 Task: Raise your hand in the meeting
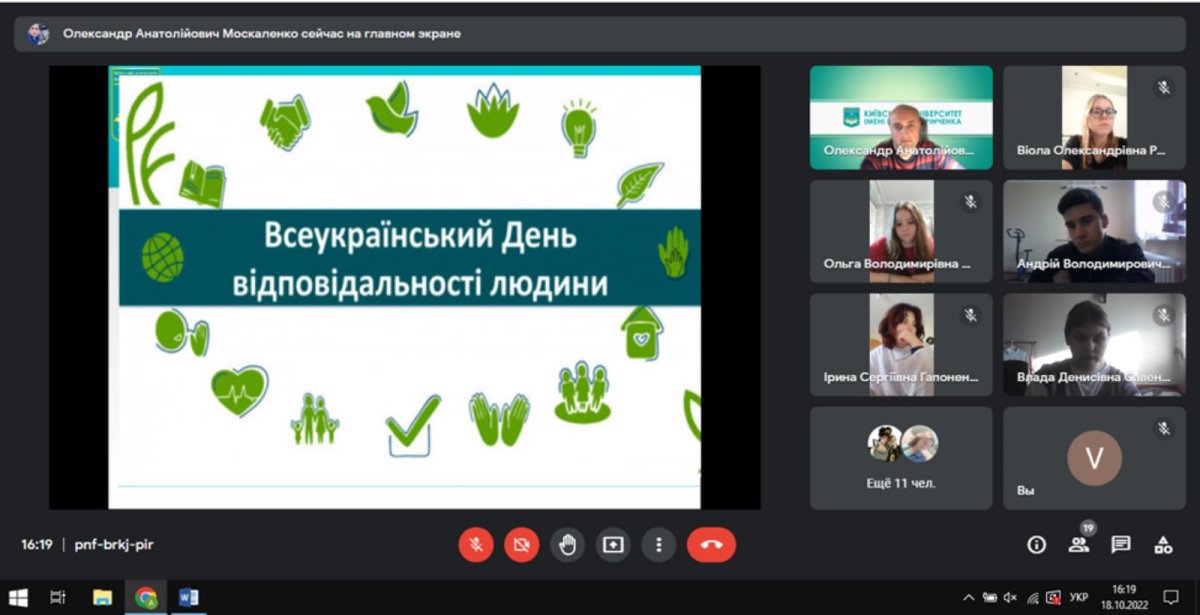(567, 545)
